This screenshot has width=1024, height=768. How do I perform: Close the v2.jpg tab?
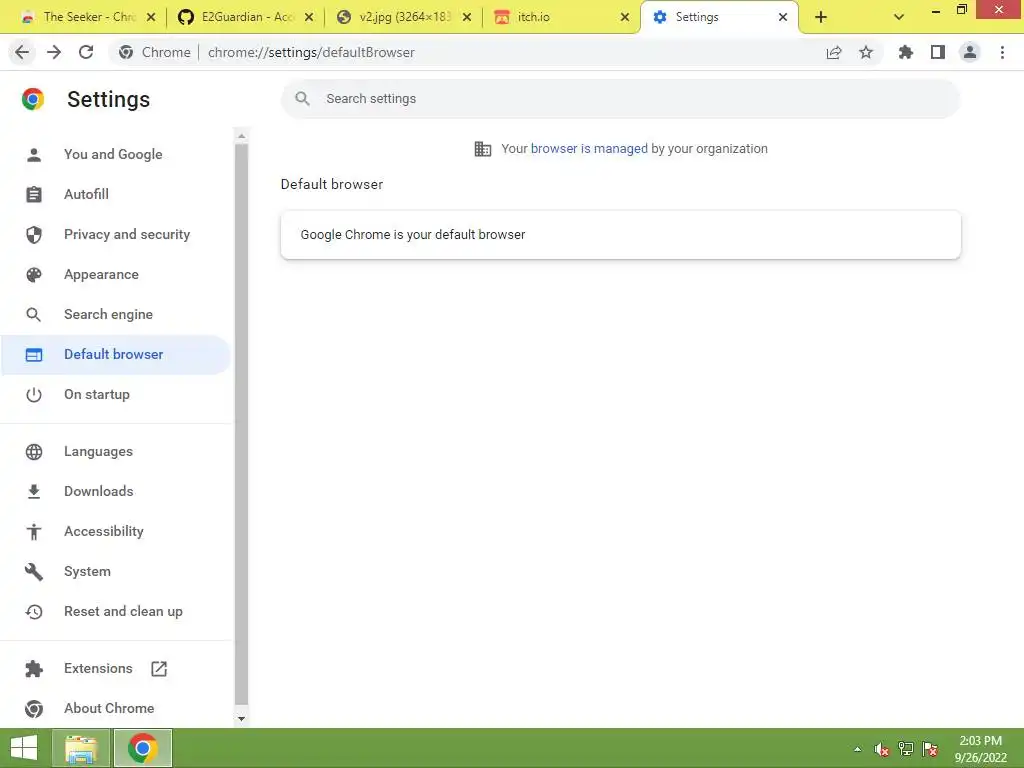tap(467, 17)
